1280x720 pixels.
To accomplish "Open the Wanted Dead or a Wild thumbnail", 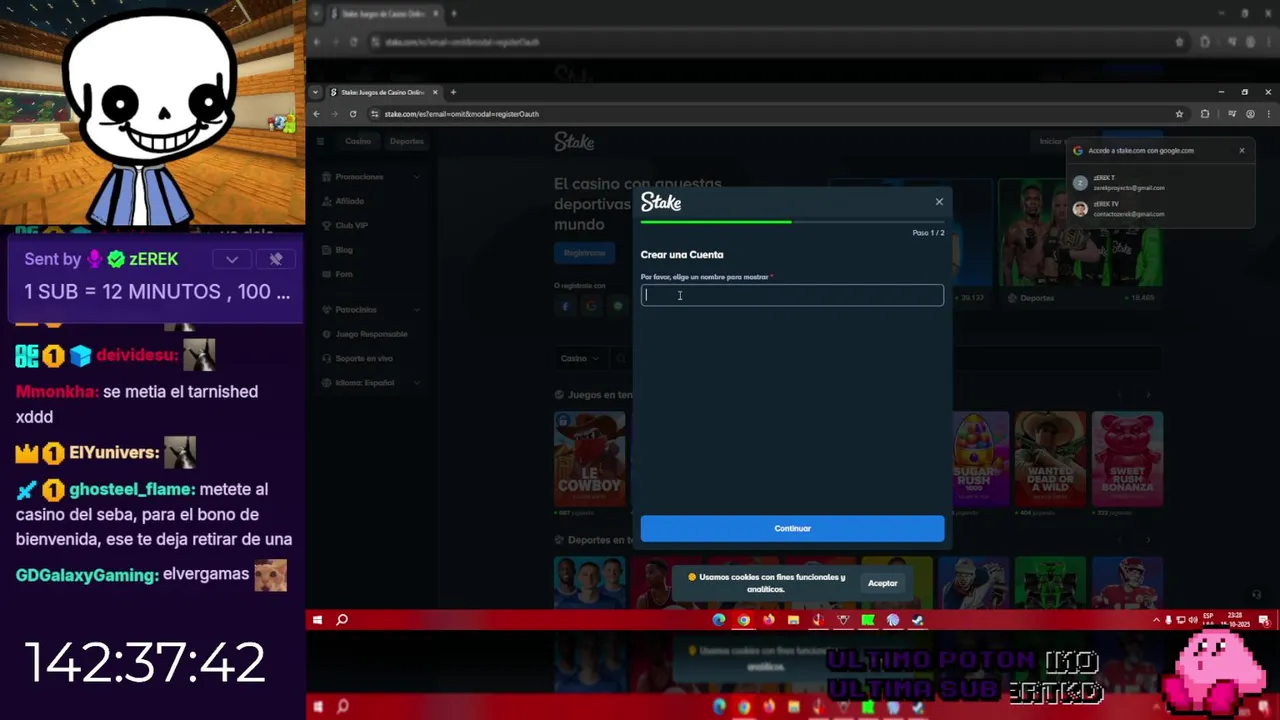I will tap(1050, 459).
